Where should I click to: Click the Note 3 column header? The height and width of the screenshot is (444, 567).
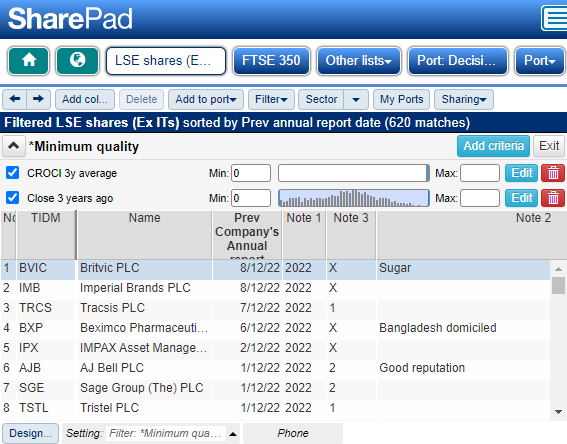351,235
